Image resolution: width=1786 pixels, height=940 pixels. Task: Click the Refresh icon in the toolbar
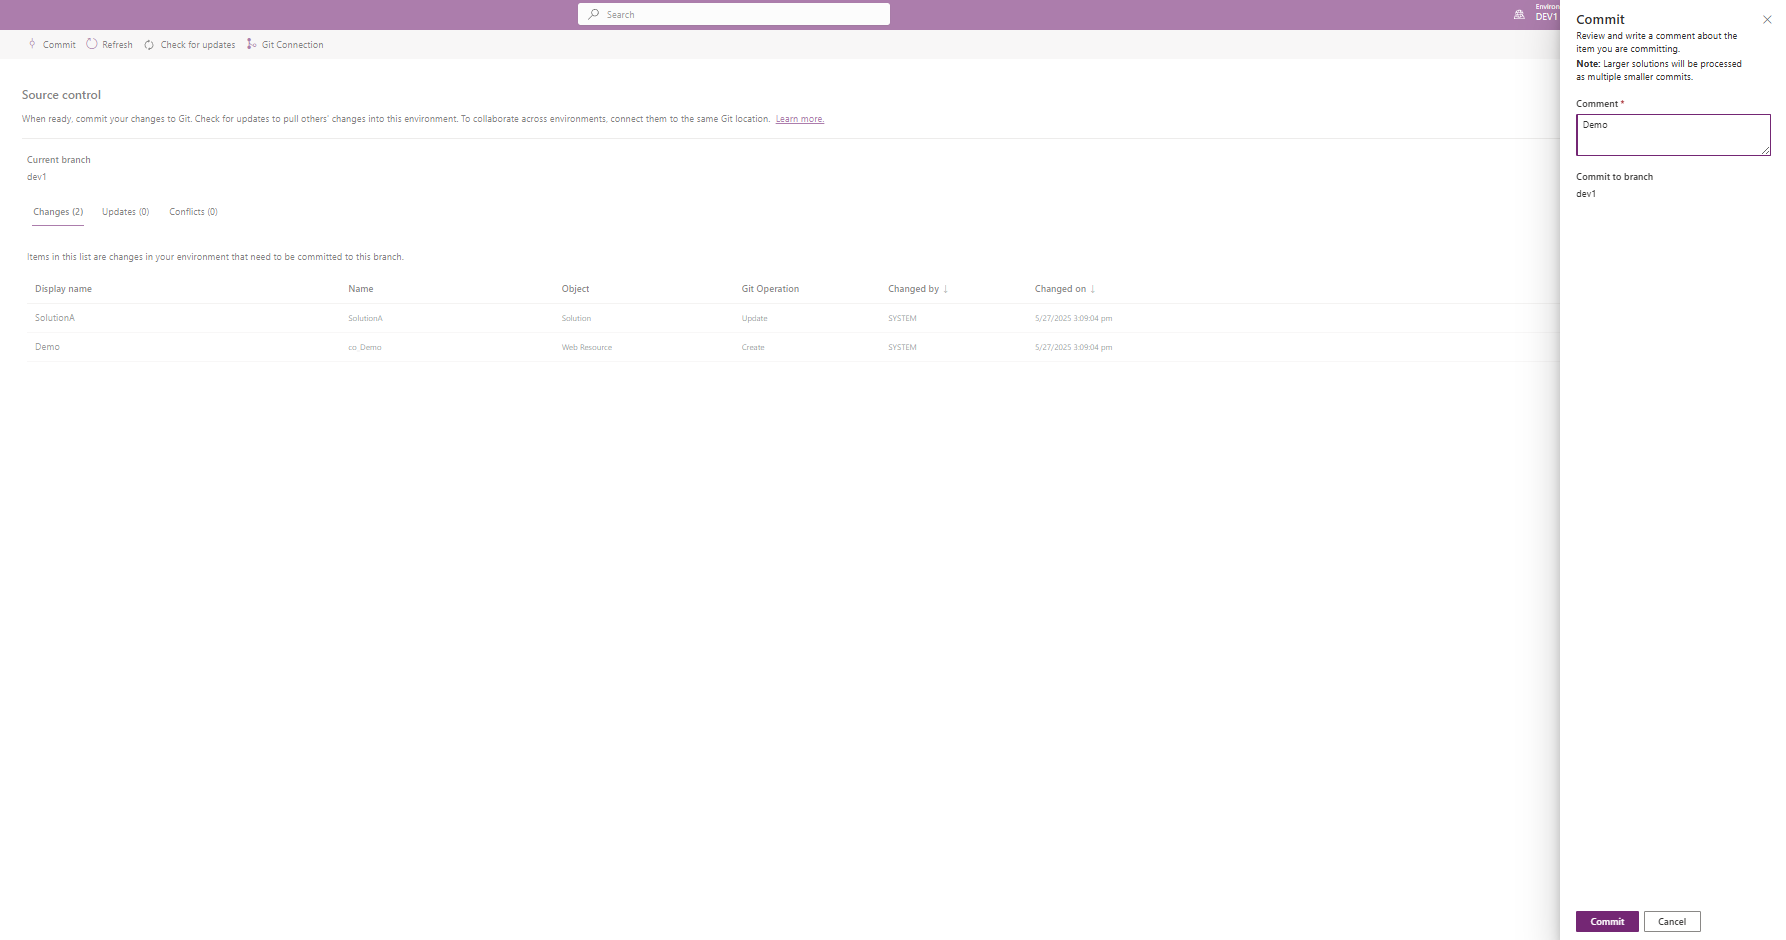click(92, 44)
